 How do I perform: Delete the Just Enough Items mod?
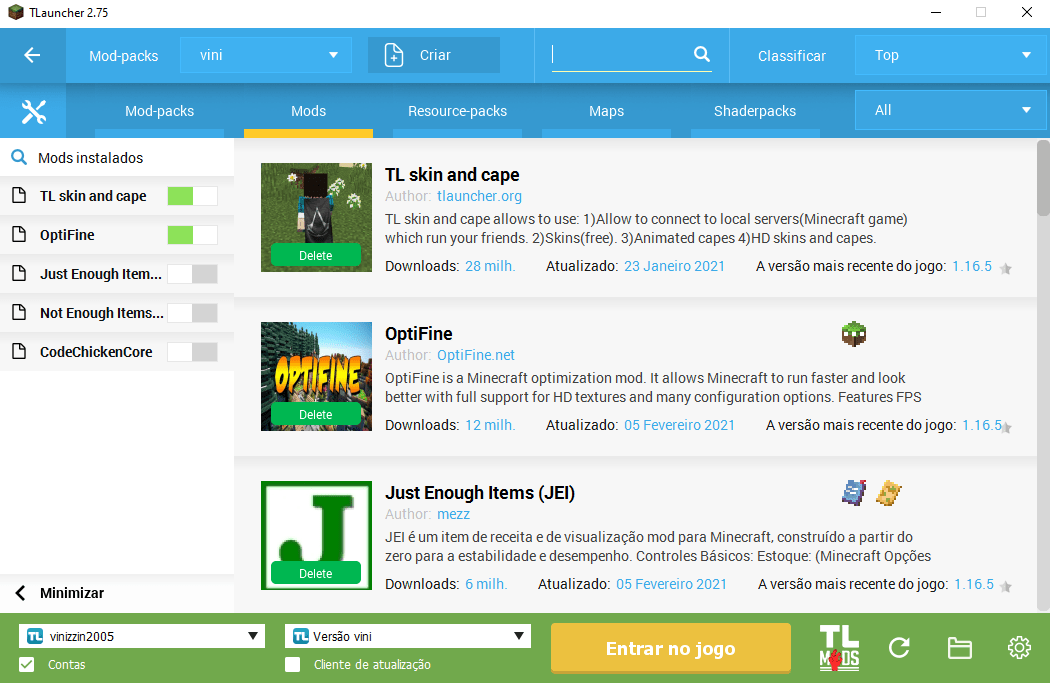click(315, 573)
